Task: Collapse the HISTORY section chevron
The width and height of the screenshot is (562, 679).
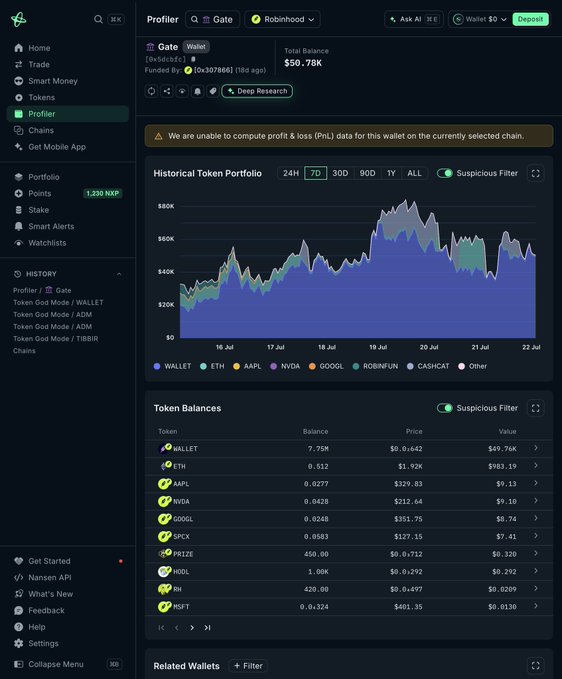Action: click(x=119, y=274)
